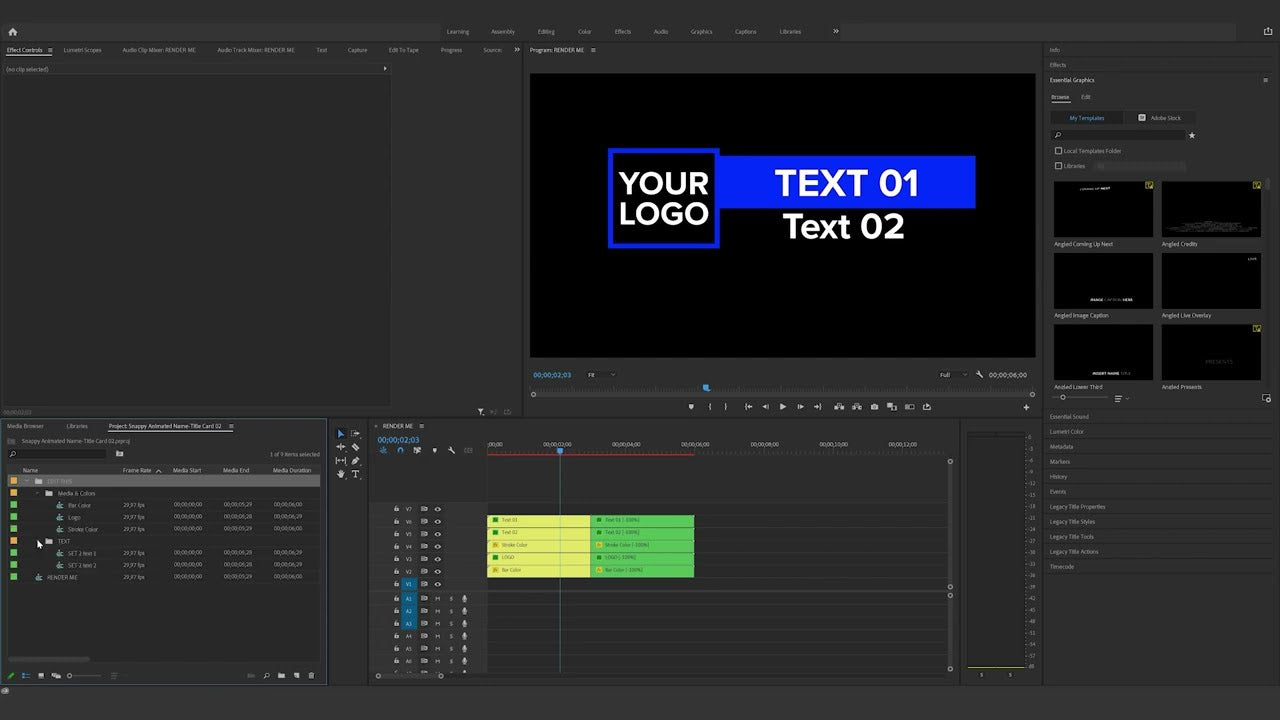Select the Track Select Forward tool

(356, 434)
